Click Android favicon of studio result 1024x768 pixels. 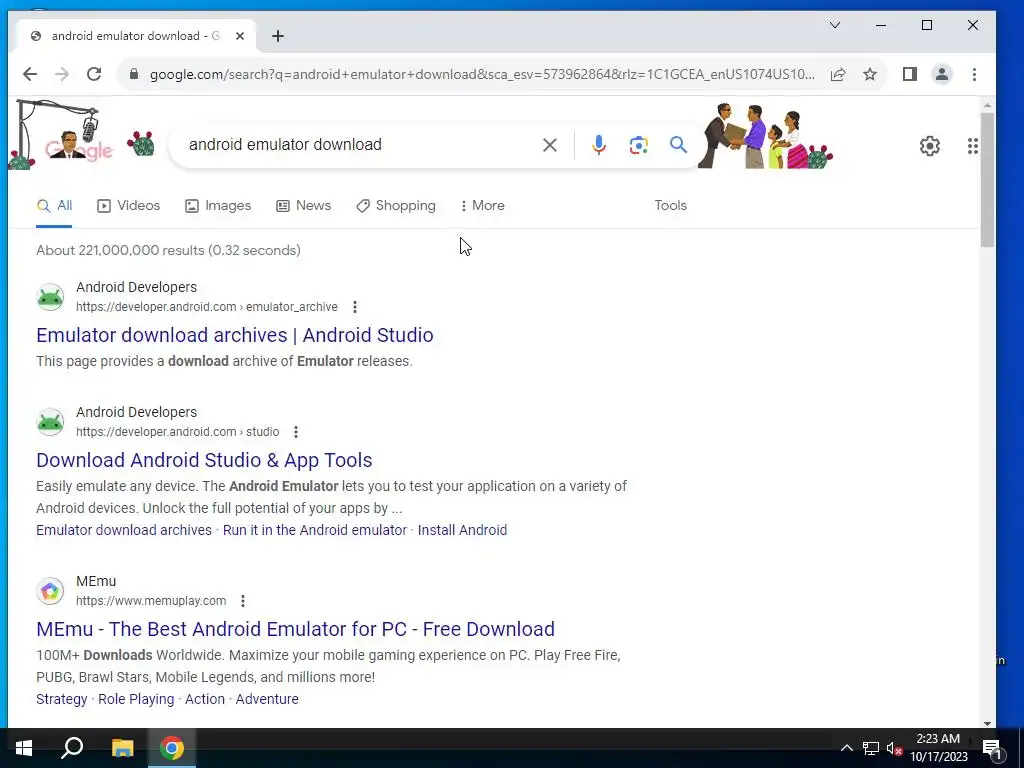(50, 422)
